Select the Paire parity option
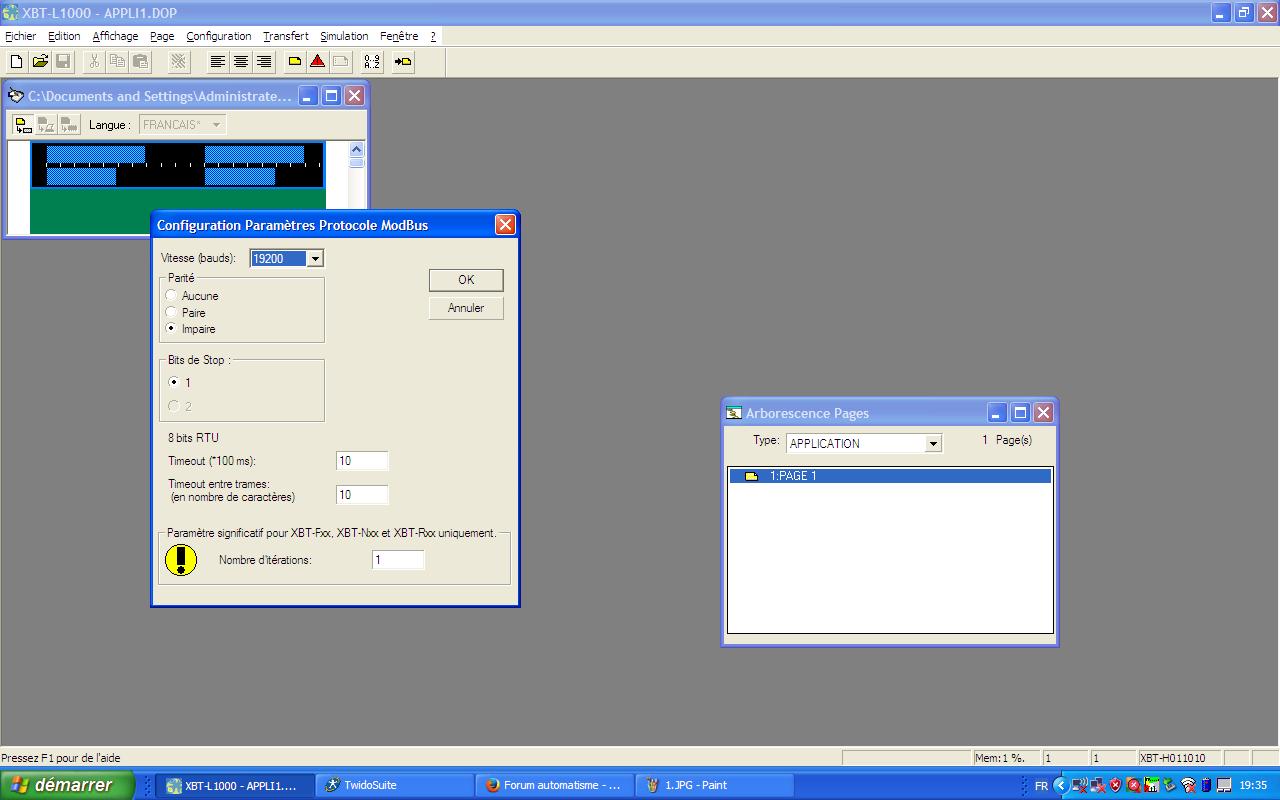Image resolution: width=1280 pixels, height=800 pixels. 172,313
